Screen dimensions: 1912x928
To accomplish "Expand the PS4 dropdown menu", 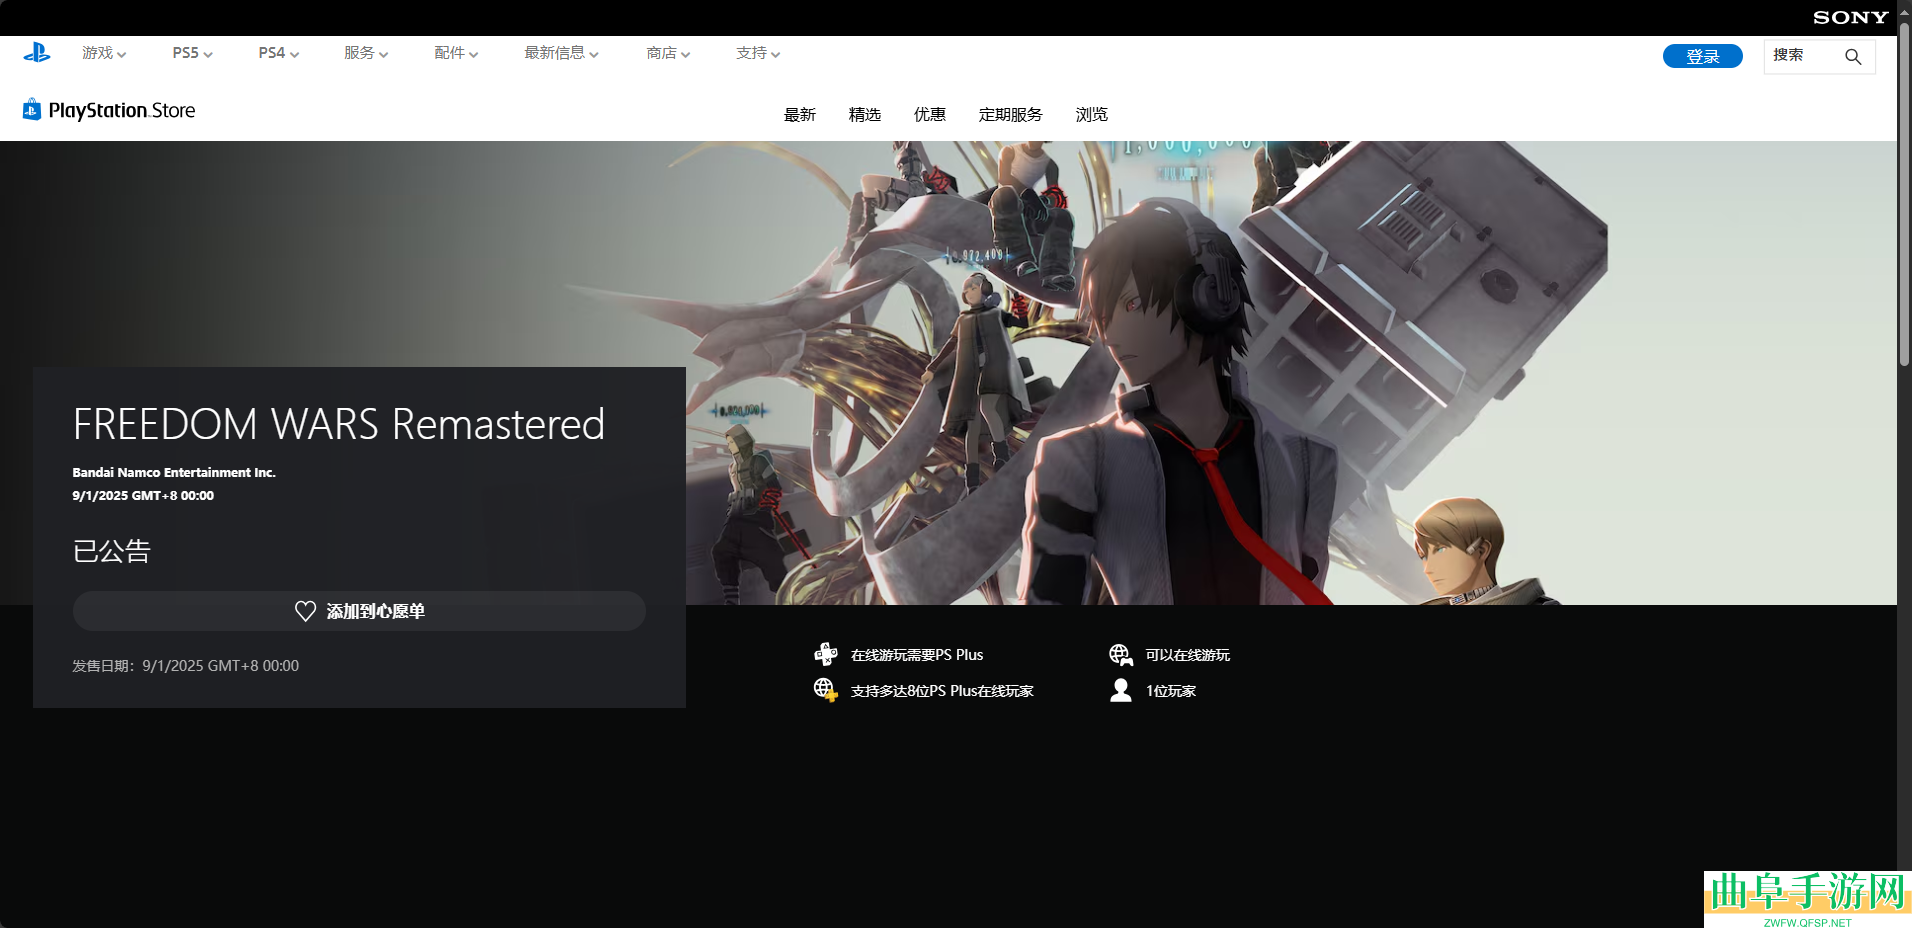I will [x=278, y=53].
